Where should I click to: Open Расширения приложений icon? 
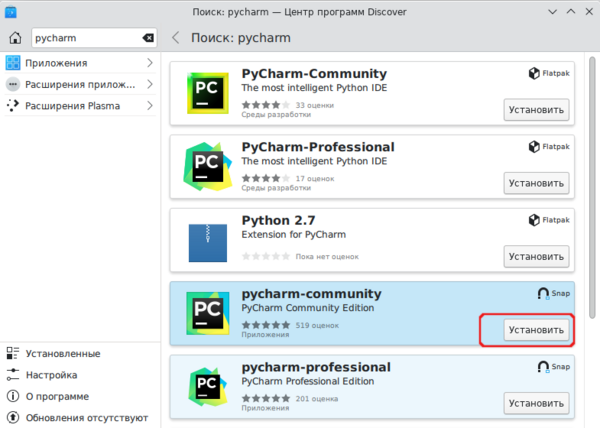click(13, 84)
